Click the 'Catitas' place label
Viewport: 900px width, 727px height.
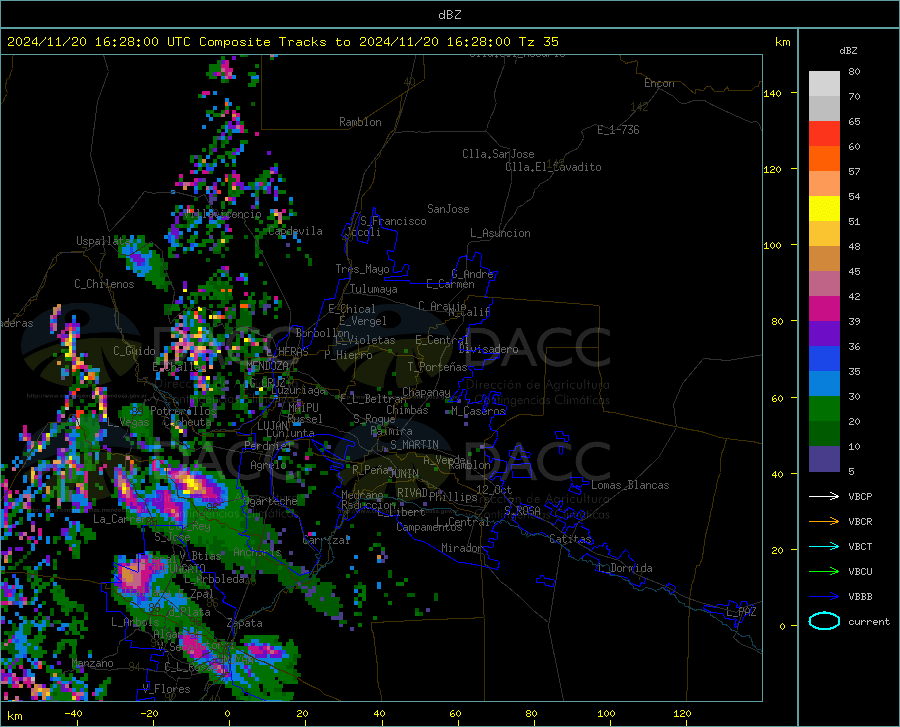tap(570, 539)
